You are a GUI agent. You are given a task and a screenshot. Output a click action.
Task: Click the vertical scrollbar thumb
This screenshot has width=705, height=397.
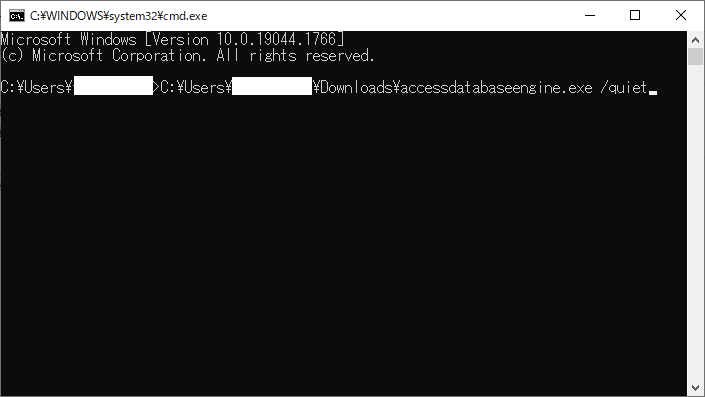[696, 57]
